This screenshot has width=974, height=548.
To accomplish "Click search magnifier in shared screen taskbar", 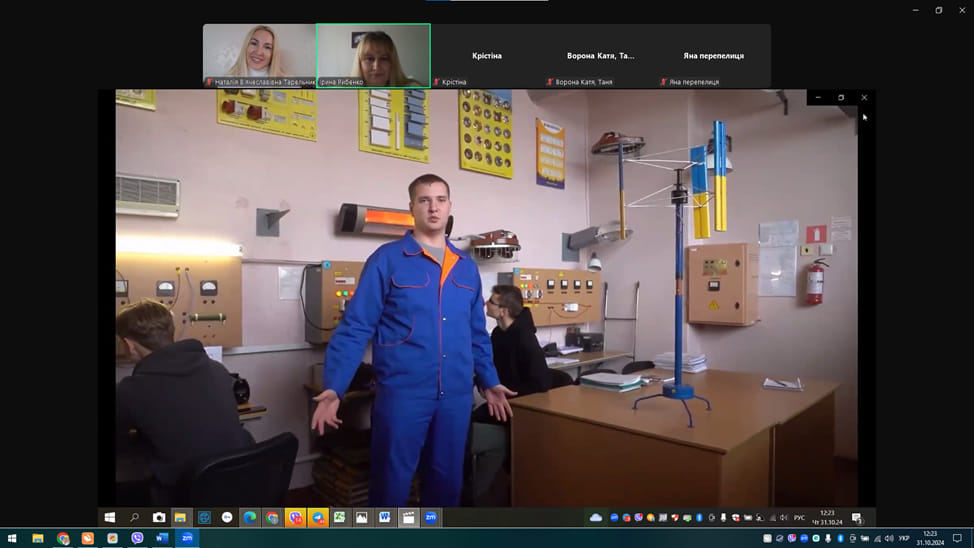I will (134, 517).
